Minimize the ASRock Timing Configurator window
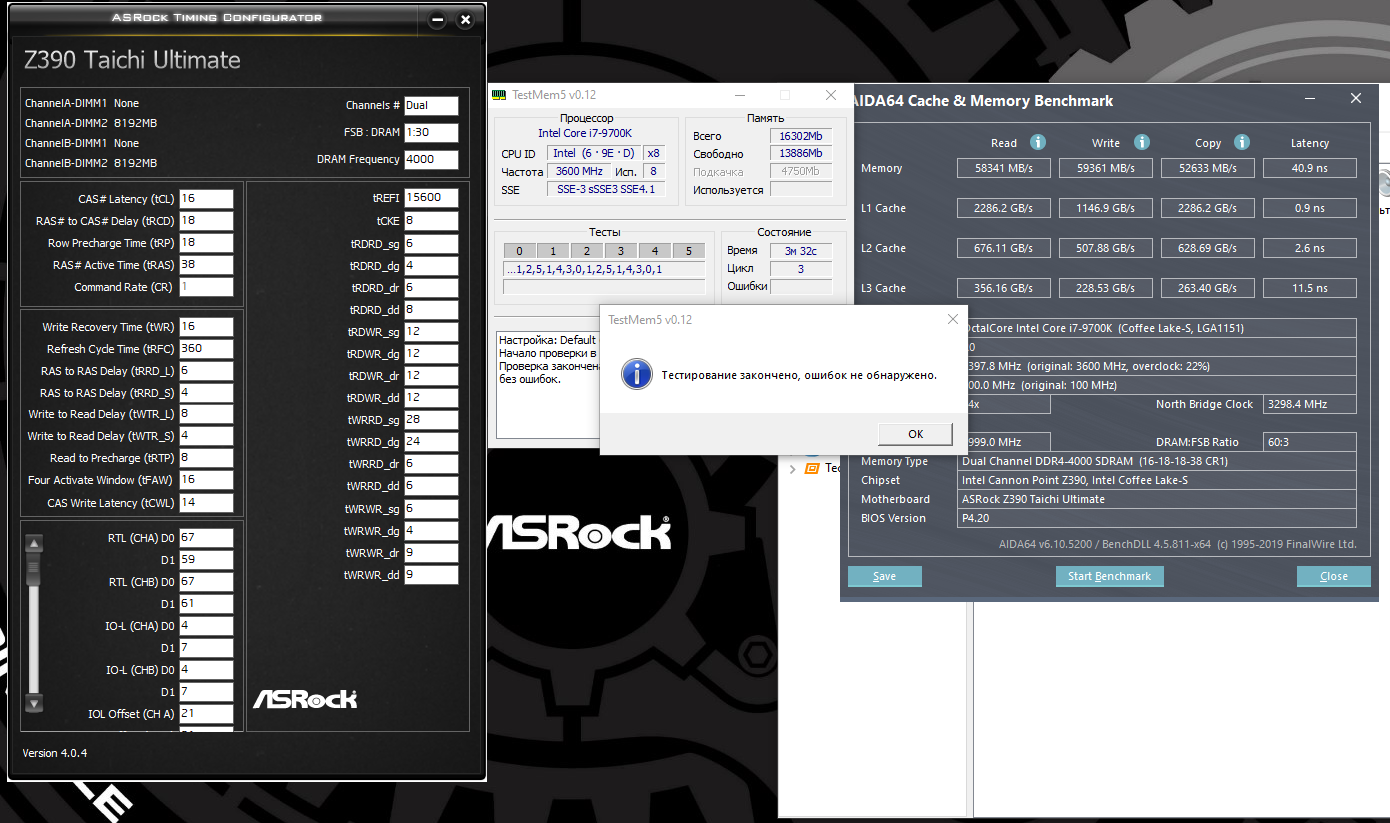Viewport: 1390px width, 823px height. point(437,19)
